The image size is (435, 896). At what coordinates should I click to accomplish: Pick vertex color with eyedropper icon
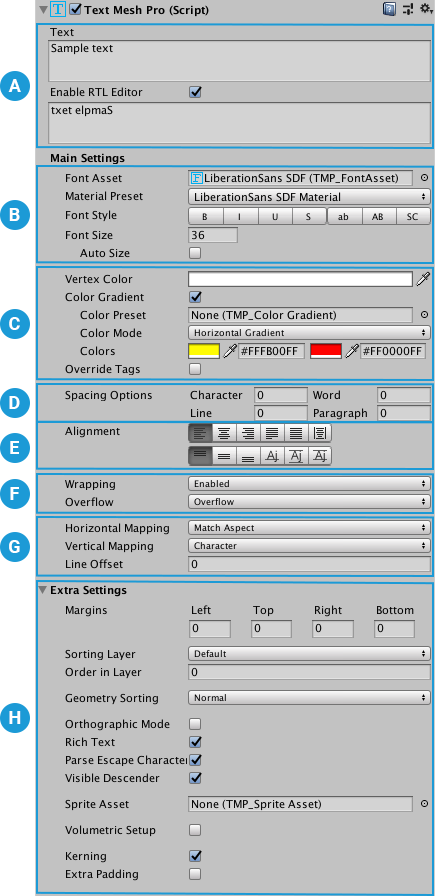[422, 279]
